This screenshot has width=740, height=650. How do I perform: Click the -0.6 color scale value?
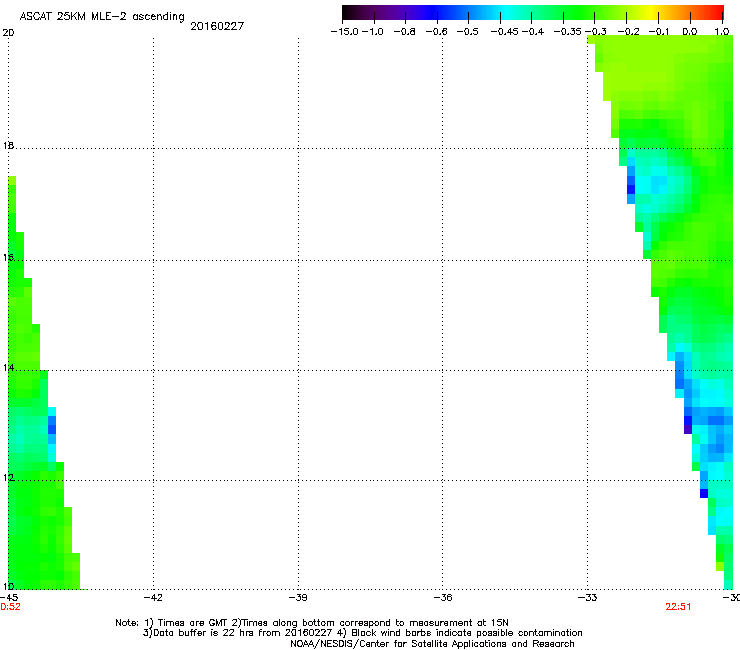(436, 32)
